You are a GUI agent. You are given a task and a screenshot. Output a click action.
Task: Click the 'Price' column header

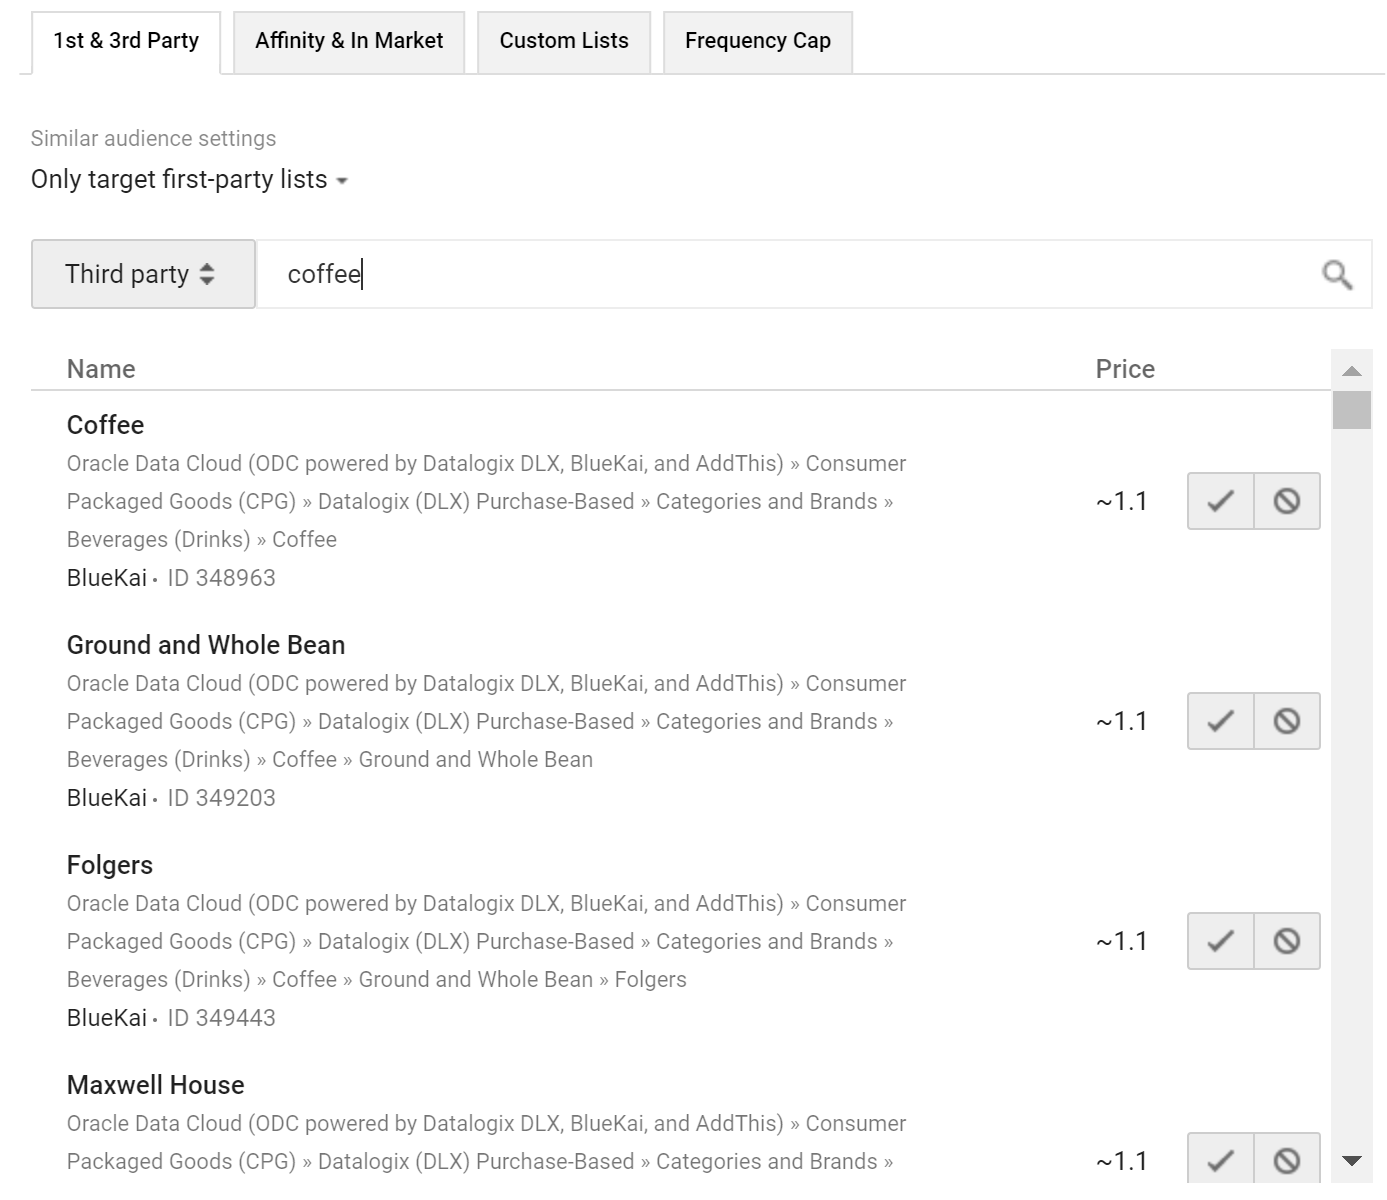tap(1125, 369)
